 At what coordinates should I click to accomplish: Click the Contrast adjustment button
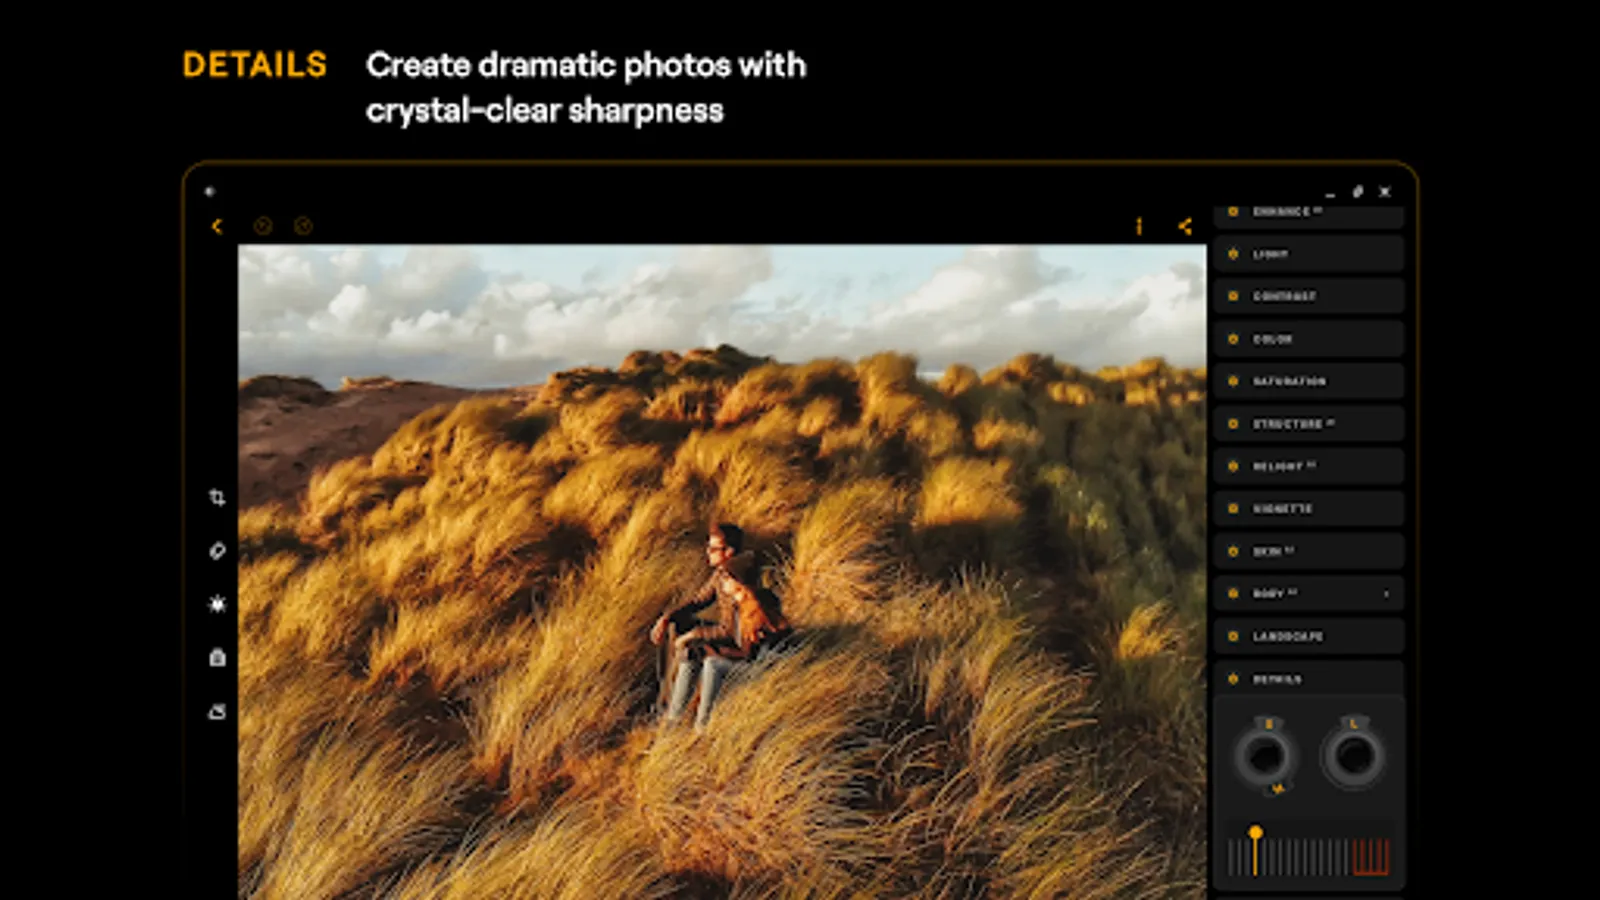(x=1308, y=296)
